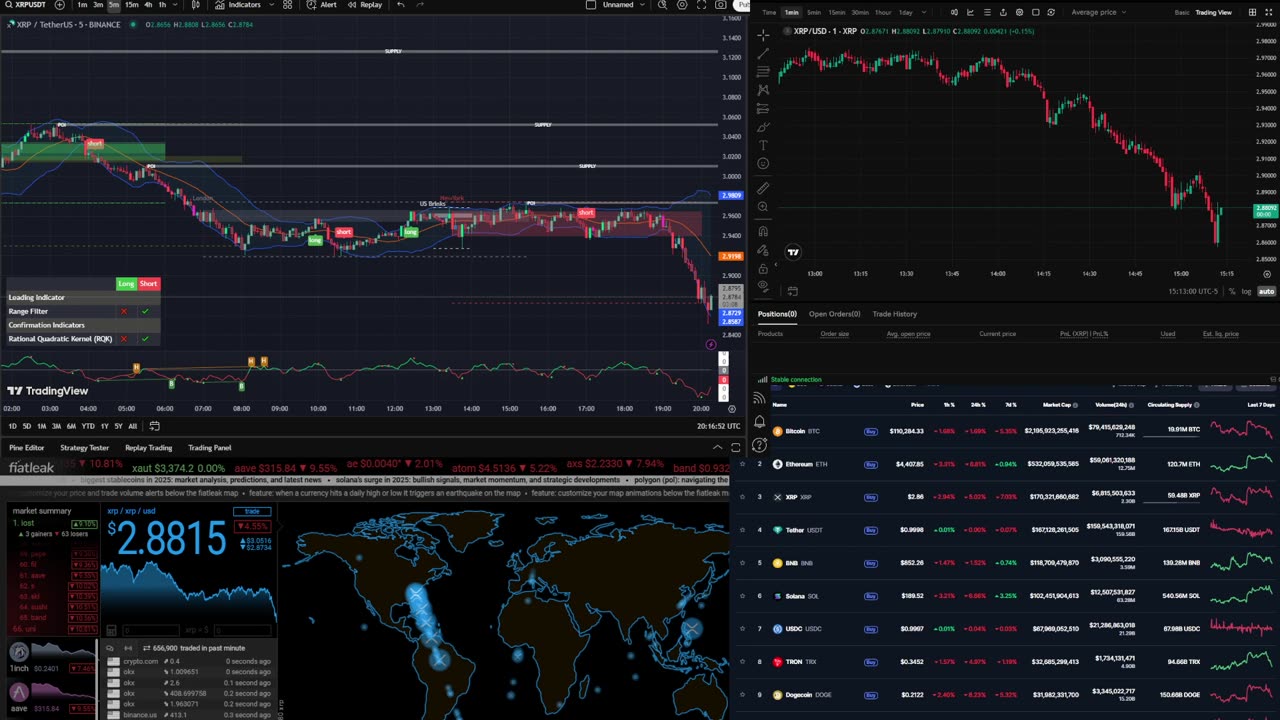Select the crosshair cursor tool on XRP/USD chart
Screen dimensions: 1280x720
click(x=763, y=35)
